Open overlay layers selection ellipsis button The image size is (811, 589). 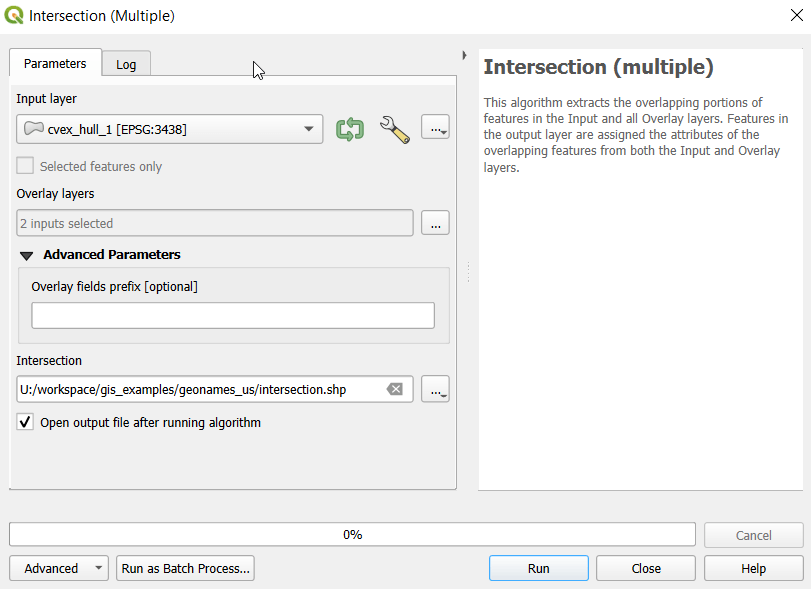coord(435,223)
